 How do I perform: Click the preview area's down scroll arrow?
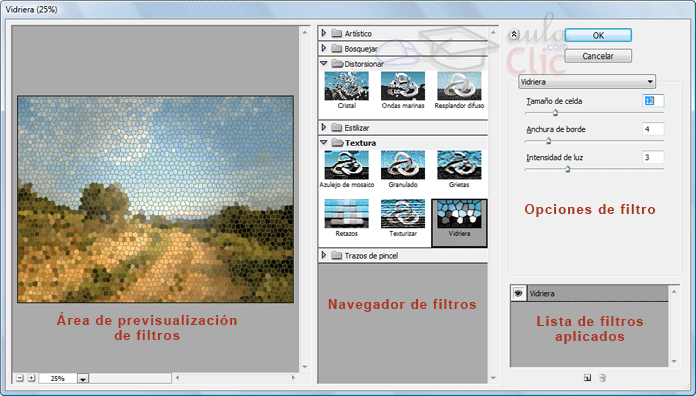click(x=305, y=367)
